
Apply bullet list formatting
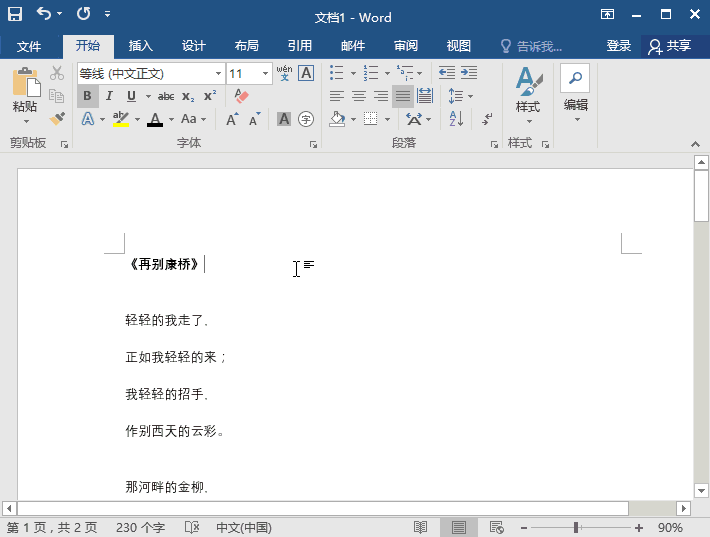tap(336, 73)
